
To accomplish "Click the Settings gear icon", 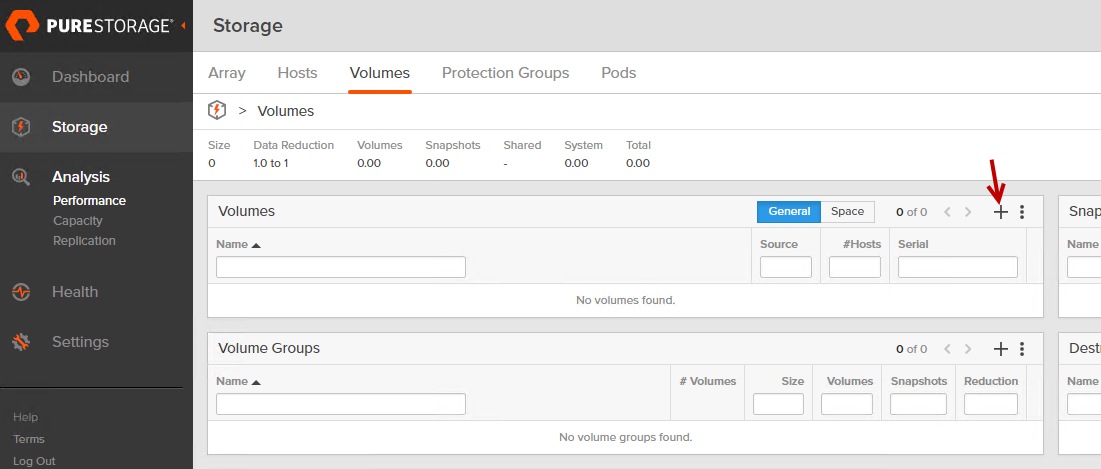I will click(x=21, y=342).
